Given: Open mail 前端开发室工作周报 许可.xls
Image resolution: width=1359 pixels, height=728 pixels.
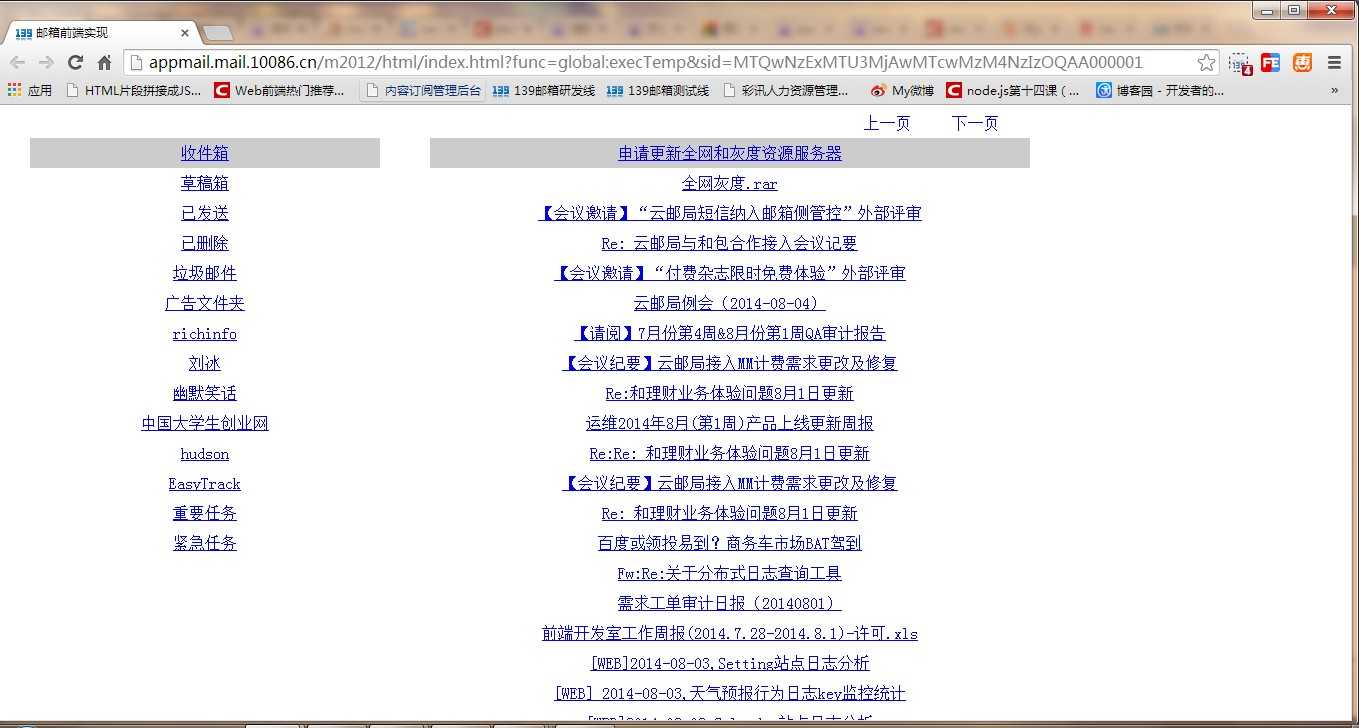Looking at the screenshot, I should (x=730, y=633).
